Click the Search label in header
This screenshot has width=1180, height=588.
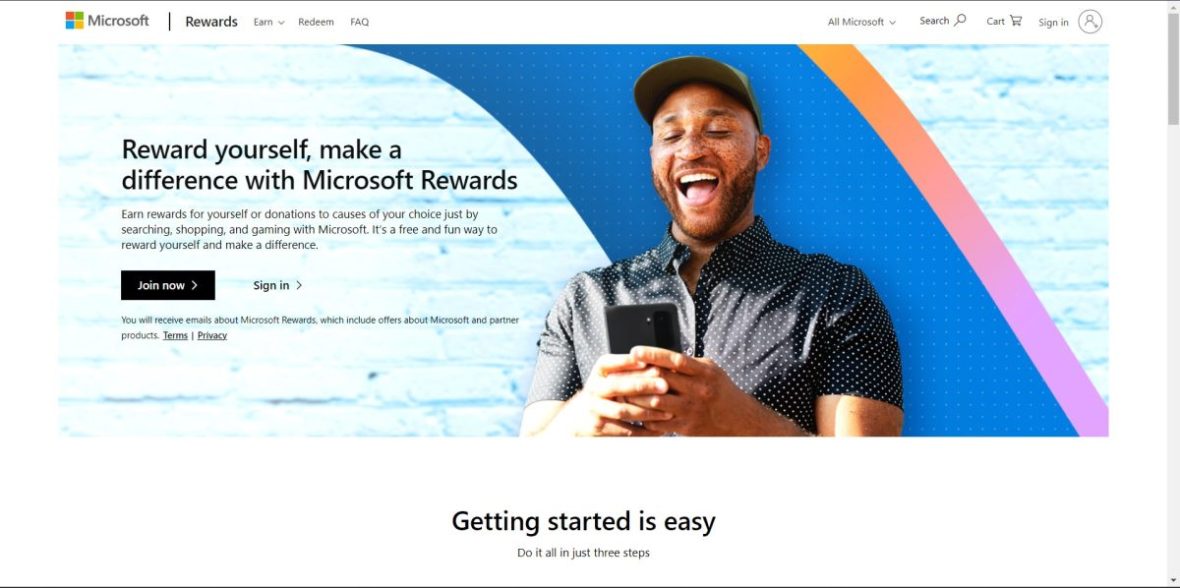coord(934,21)
